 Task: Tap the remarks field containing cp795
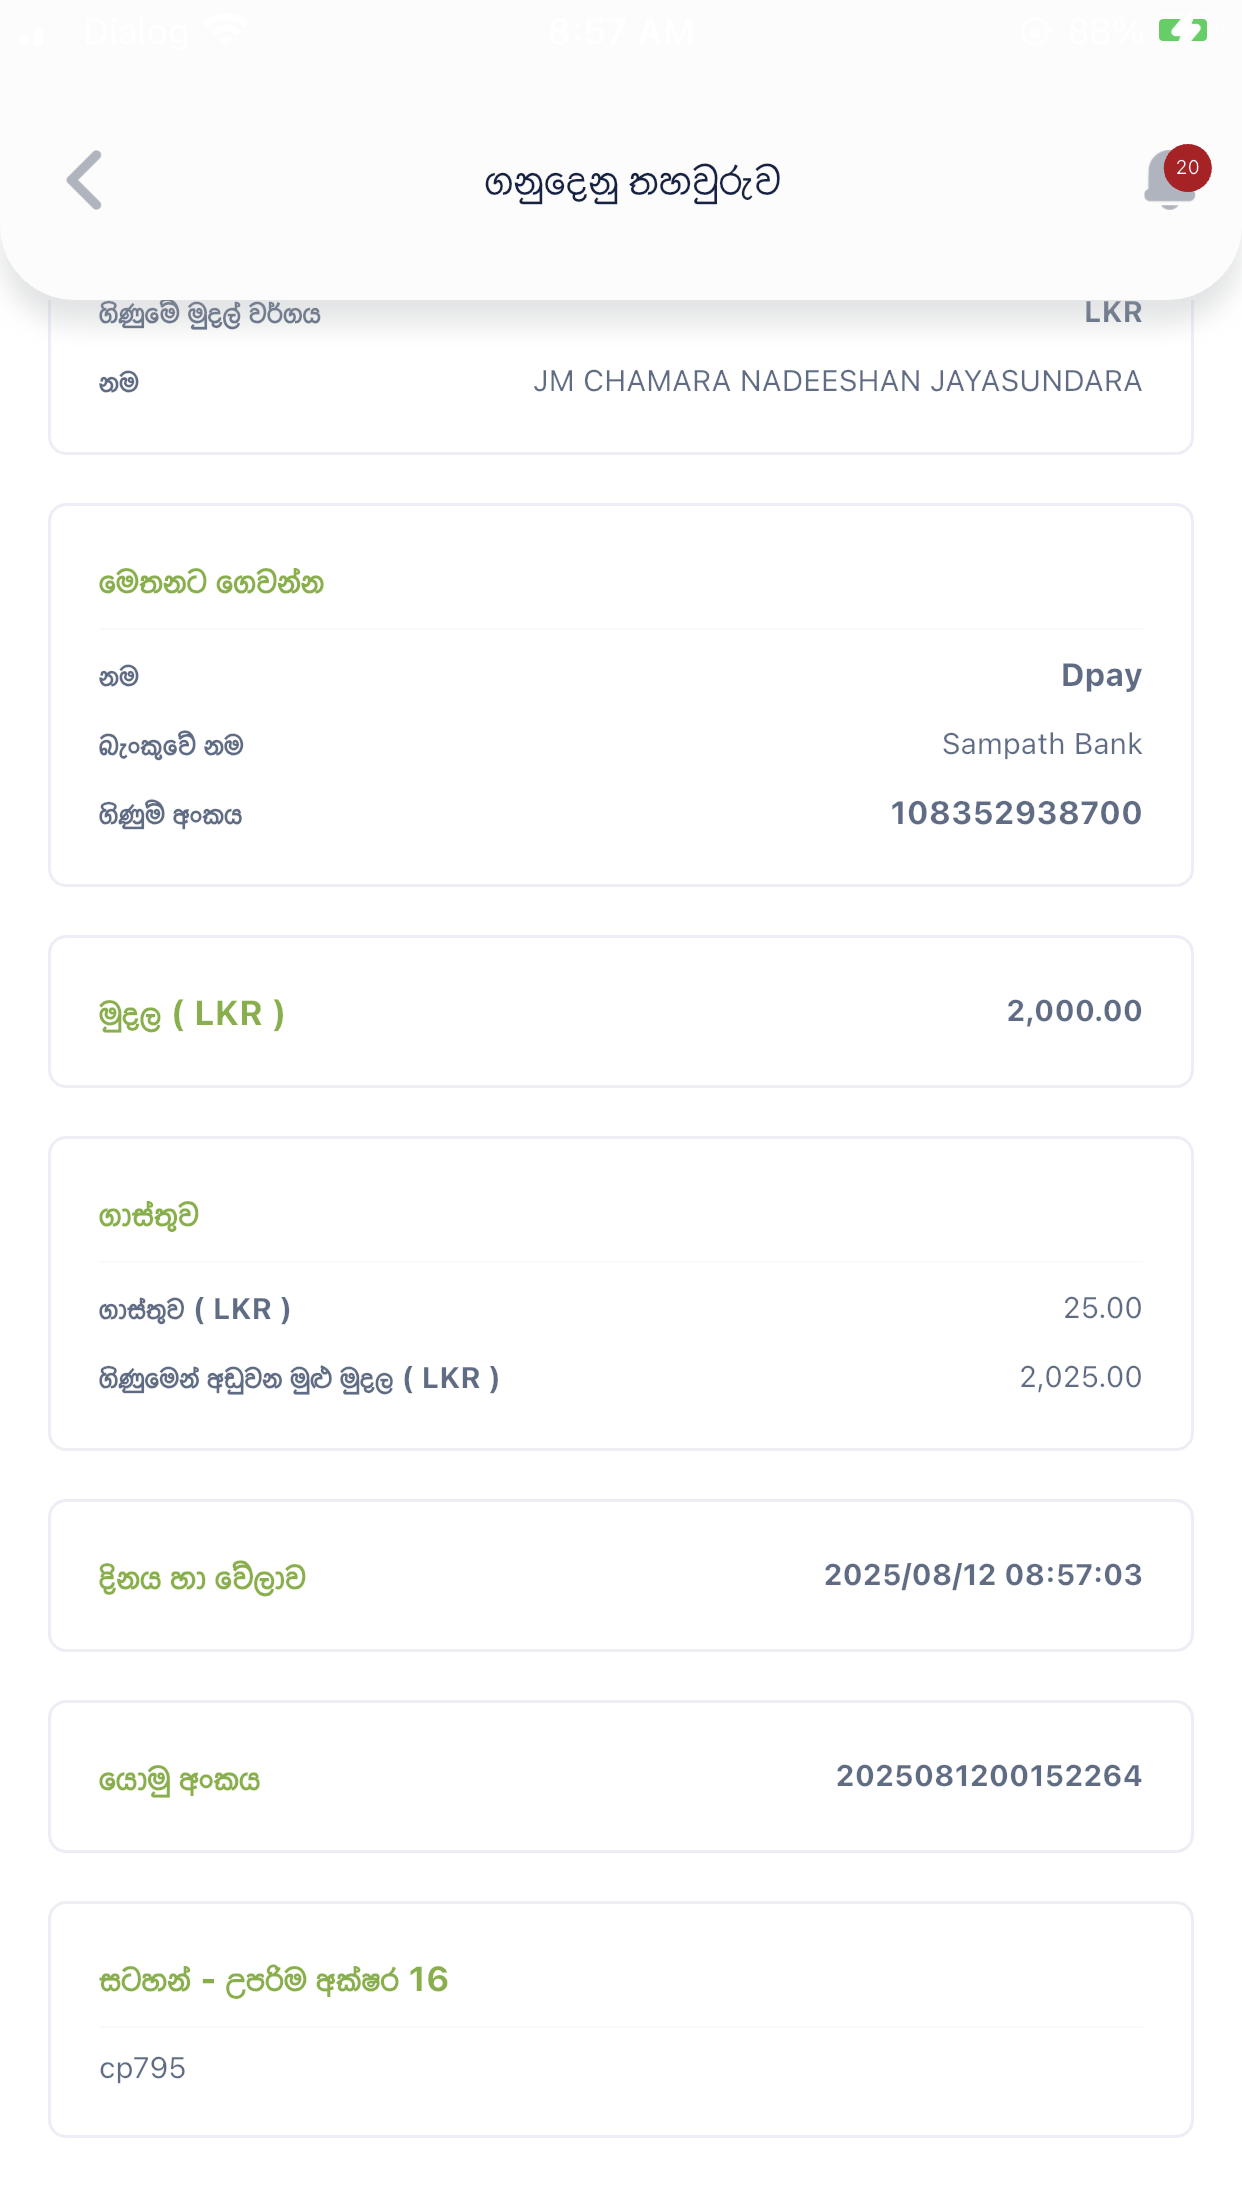pos(143,2068)
